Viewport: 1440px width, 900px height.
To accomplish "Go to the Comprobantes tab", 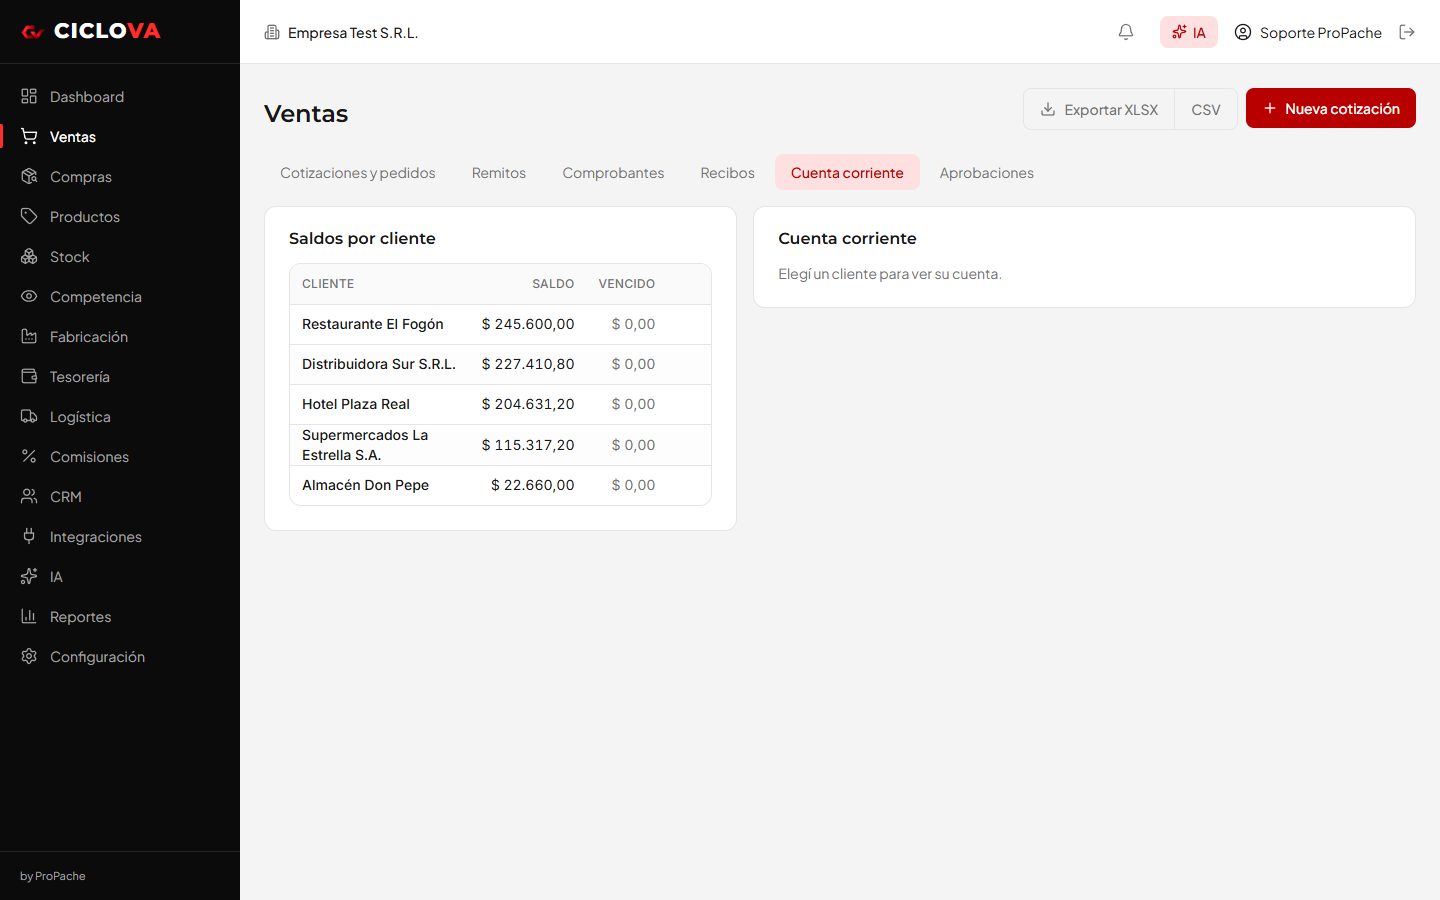I will pos(613,173).
